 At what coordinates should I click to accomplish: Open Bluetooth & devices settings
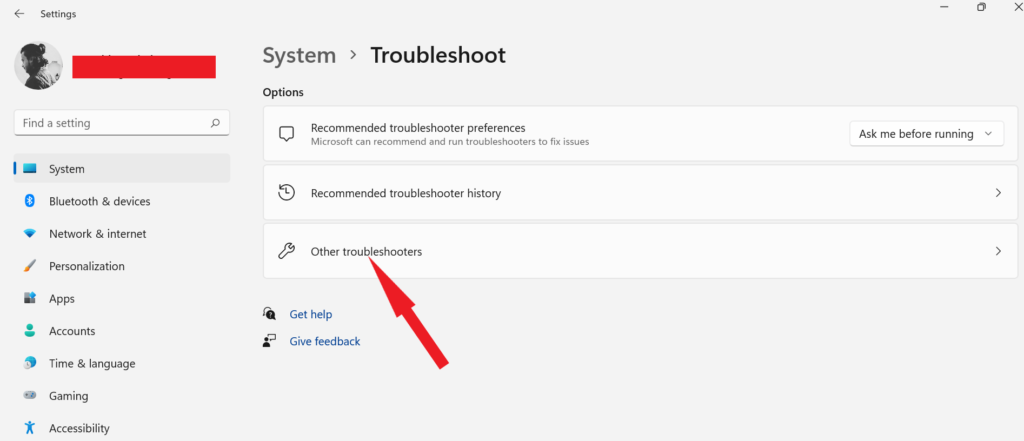pyautogui.click(x=121, y=201)
